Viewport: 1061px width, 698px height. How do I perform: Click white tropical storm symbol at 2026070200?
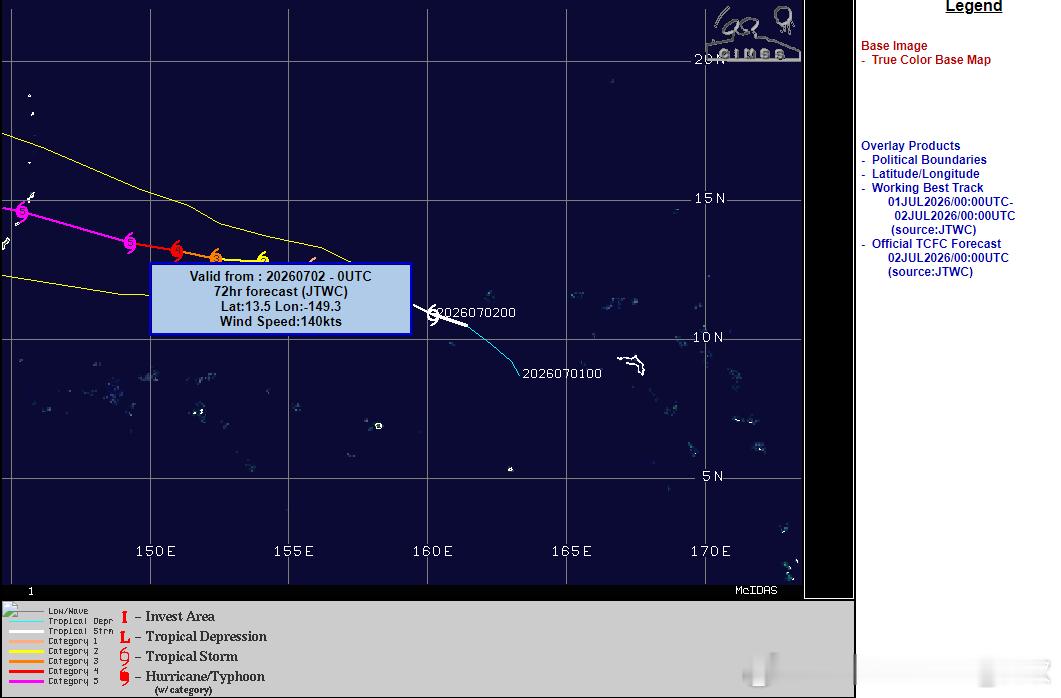pyautogui.click(x=433, y=315)
